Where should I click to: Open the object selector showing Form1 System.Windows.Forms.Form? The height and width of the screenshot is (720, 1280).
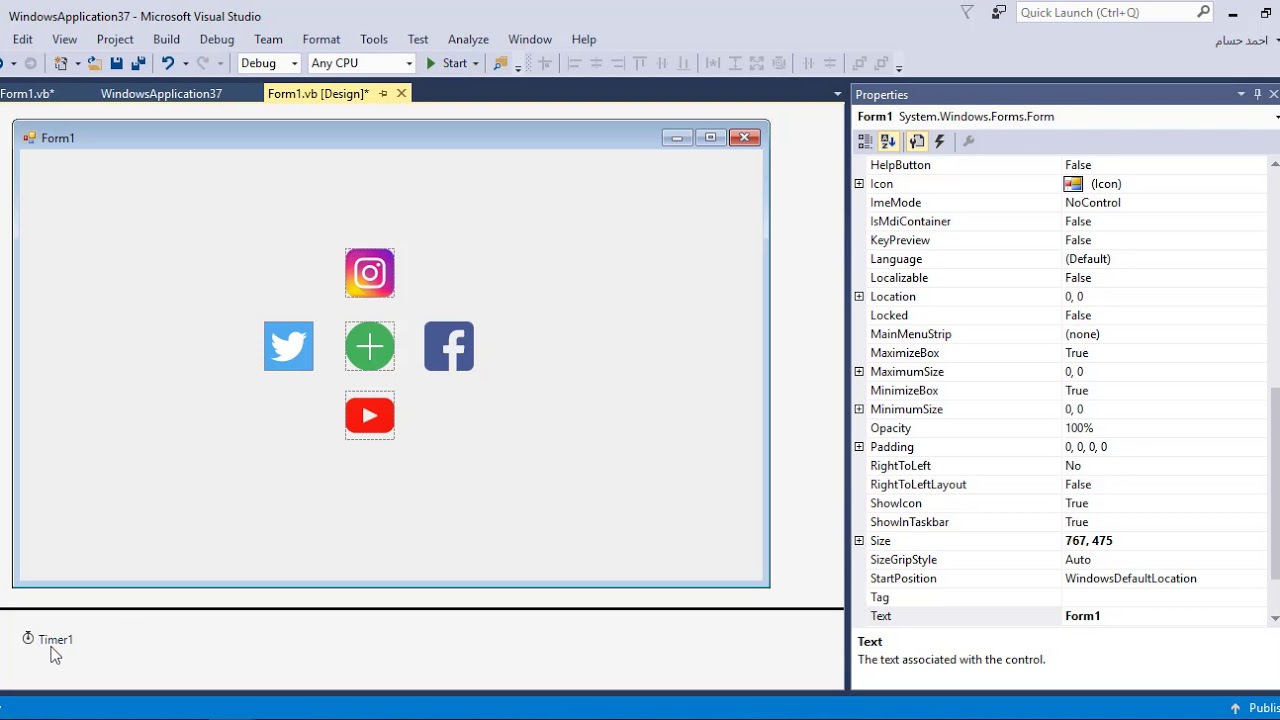tap(1066, 117)
